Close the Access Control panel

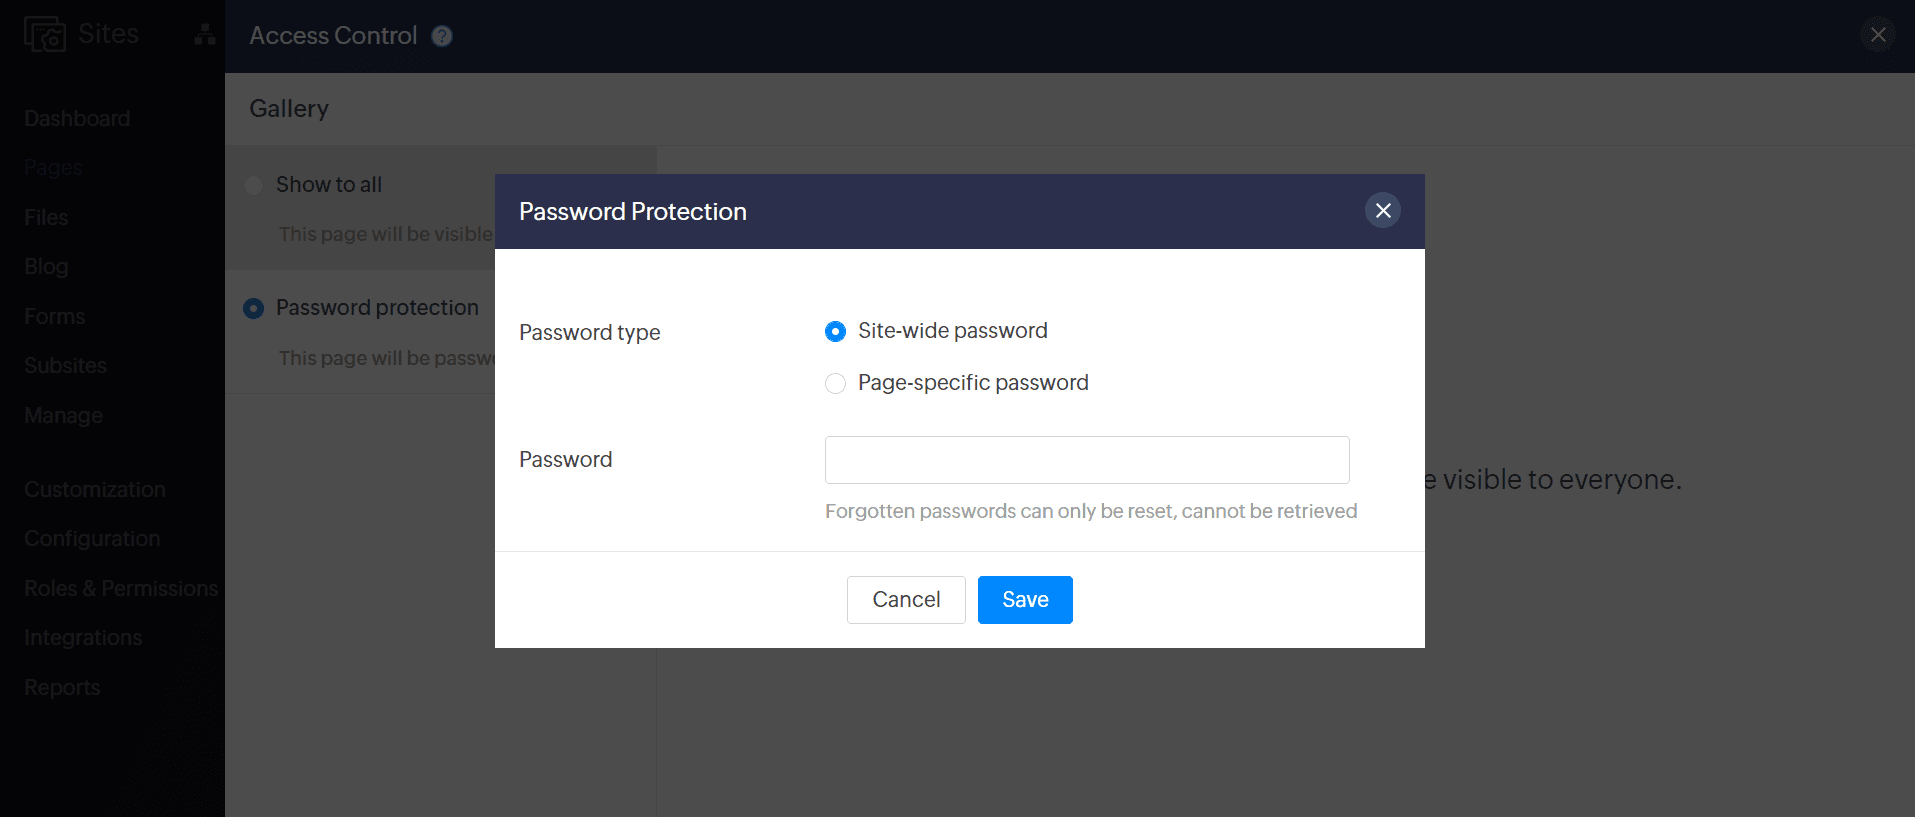[x=1878, y=35]
